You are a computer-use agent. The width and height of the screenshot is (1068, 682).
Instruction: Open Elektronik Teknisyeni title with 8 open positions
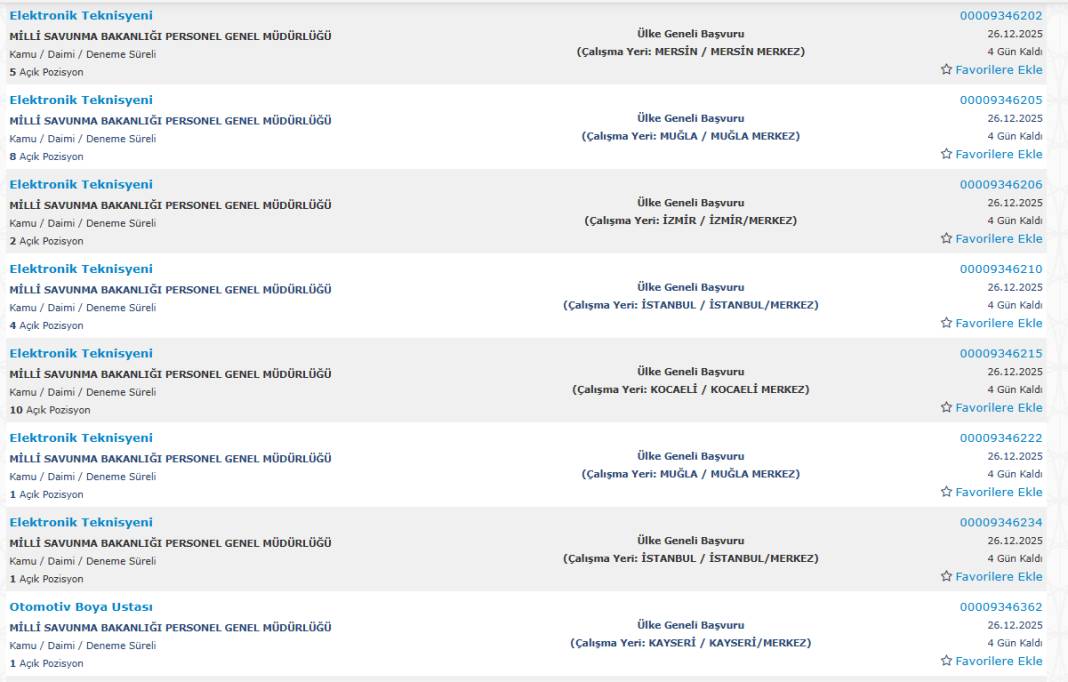tap(81, 100)
